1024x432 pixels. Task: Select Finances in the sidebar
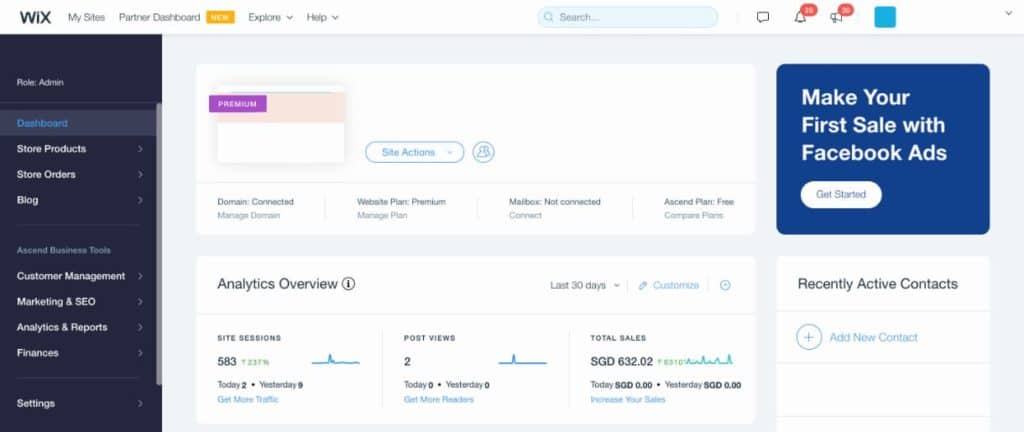(38, 352)
